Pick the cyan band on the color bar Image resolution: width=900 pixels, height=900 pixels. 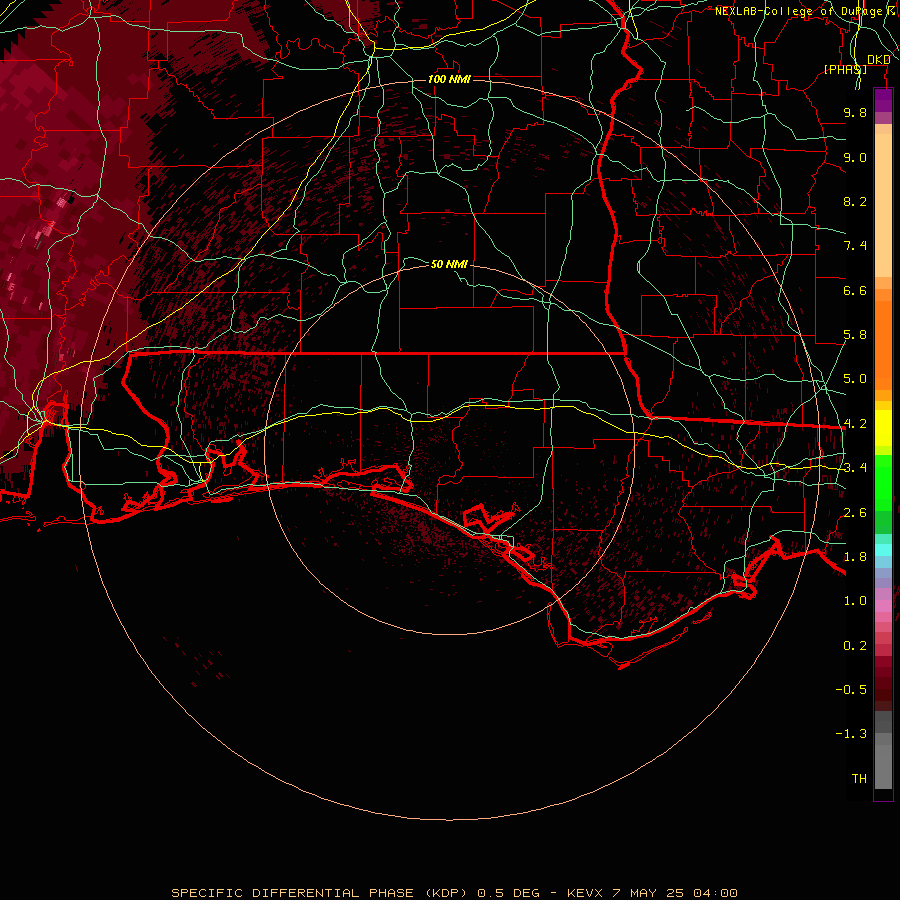[883, 550]
